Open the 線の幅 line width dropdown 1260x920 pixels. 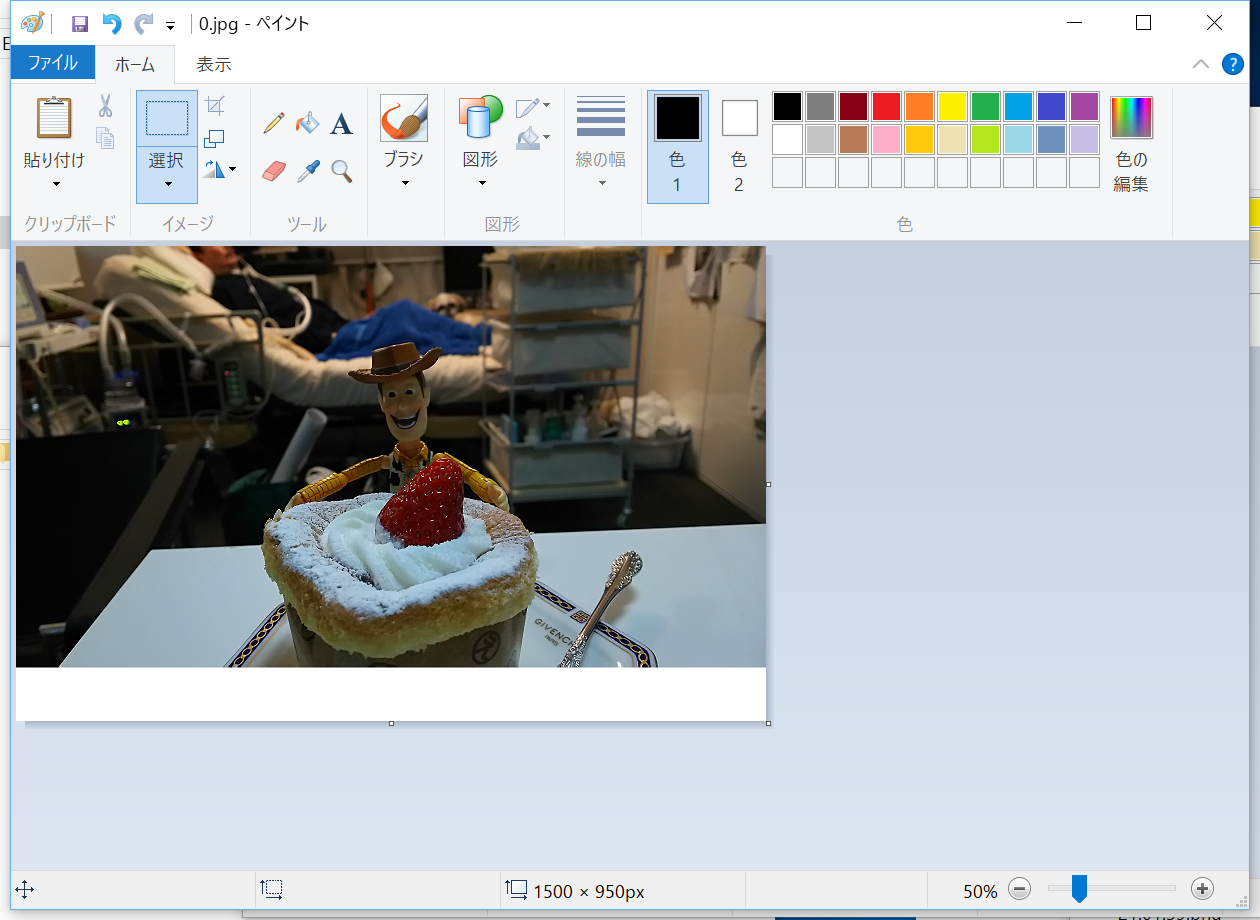(601, 141)
